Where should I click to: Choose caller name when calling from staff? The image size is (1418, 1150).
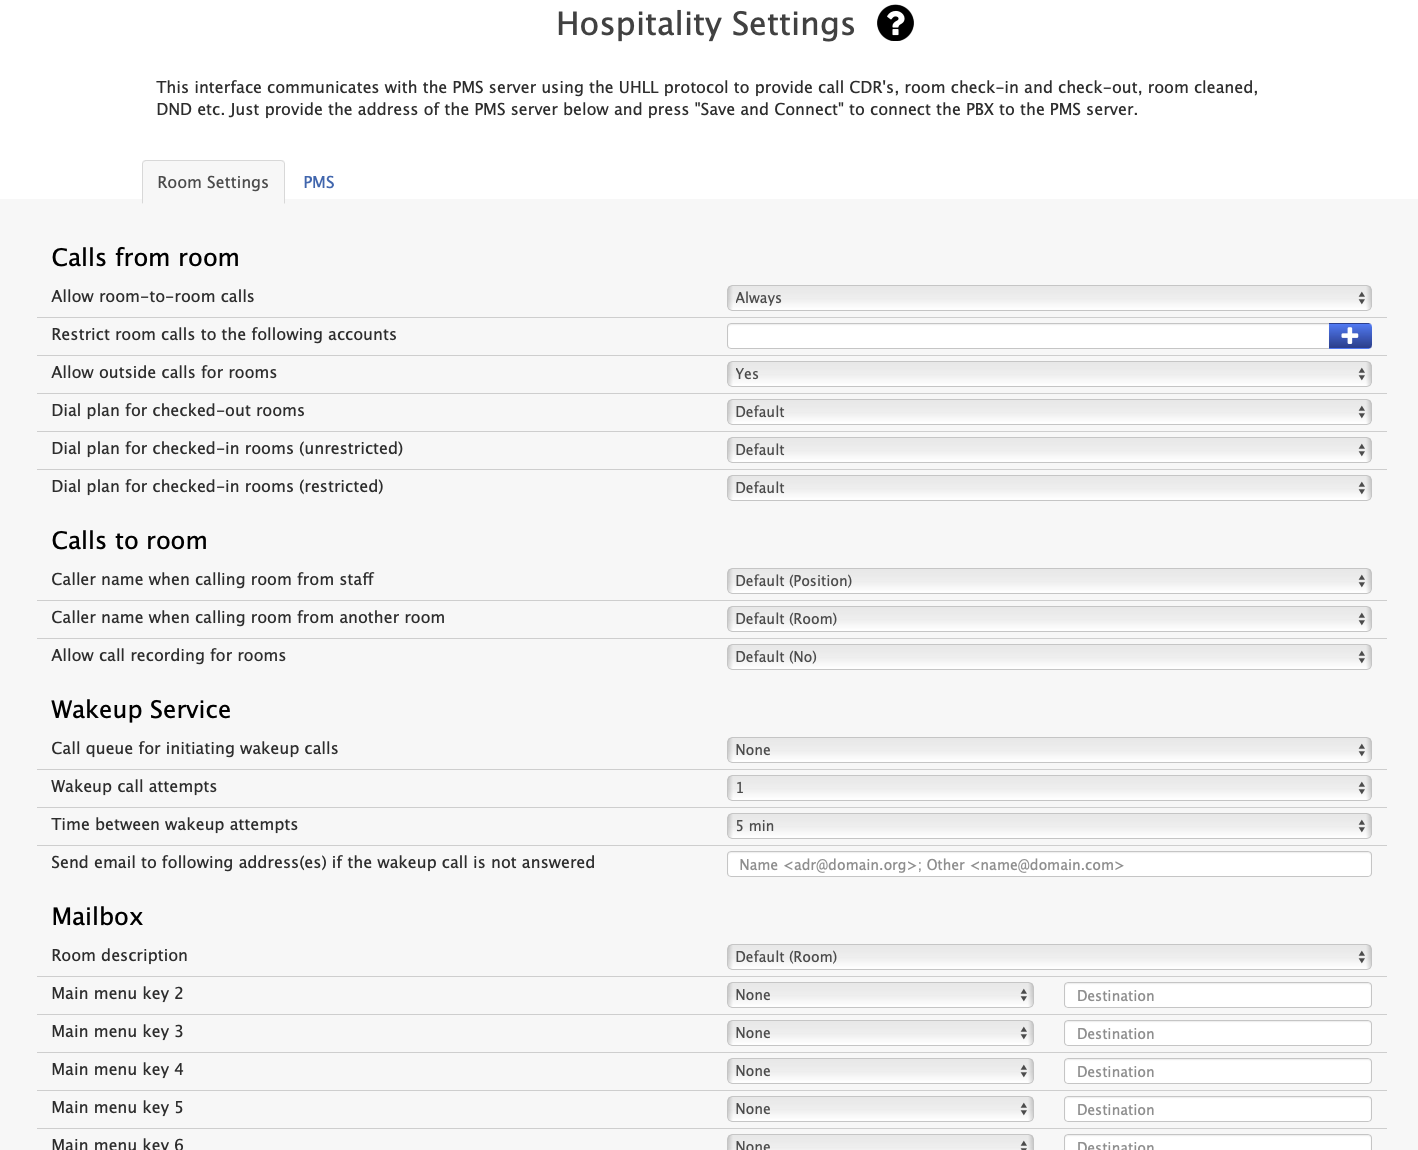click(1048, 581)
